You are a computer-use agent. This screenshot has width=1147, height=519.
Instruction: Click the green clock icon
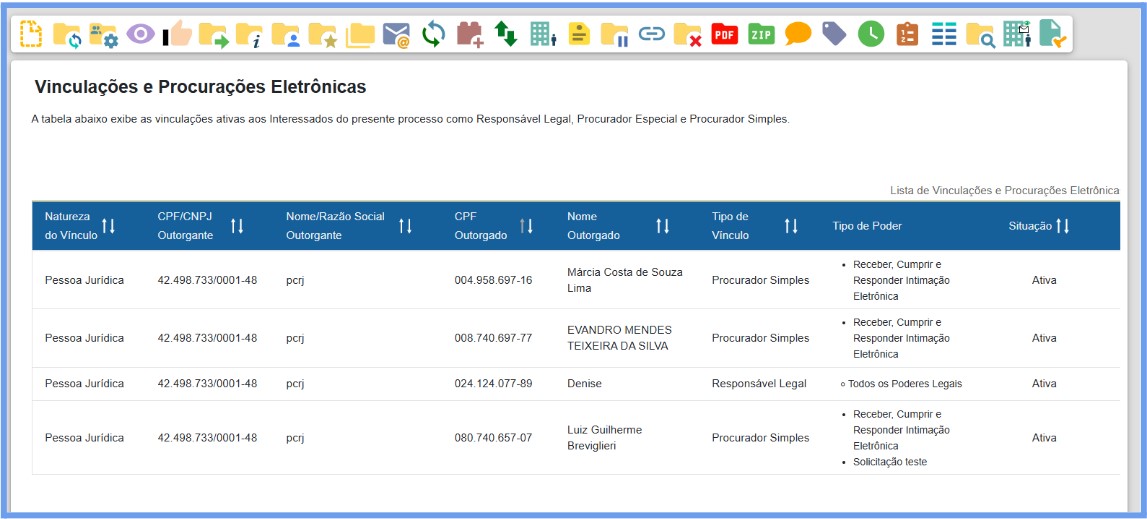pyautogui.click(x=871, y=34)
